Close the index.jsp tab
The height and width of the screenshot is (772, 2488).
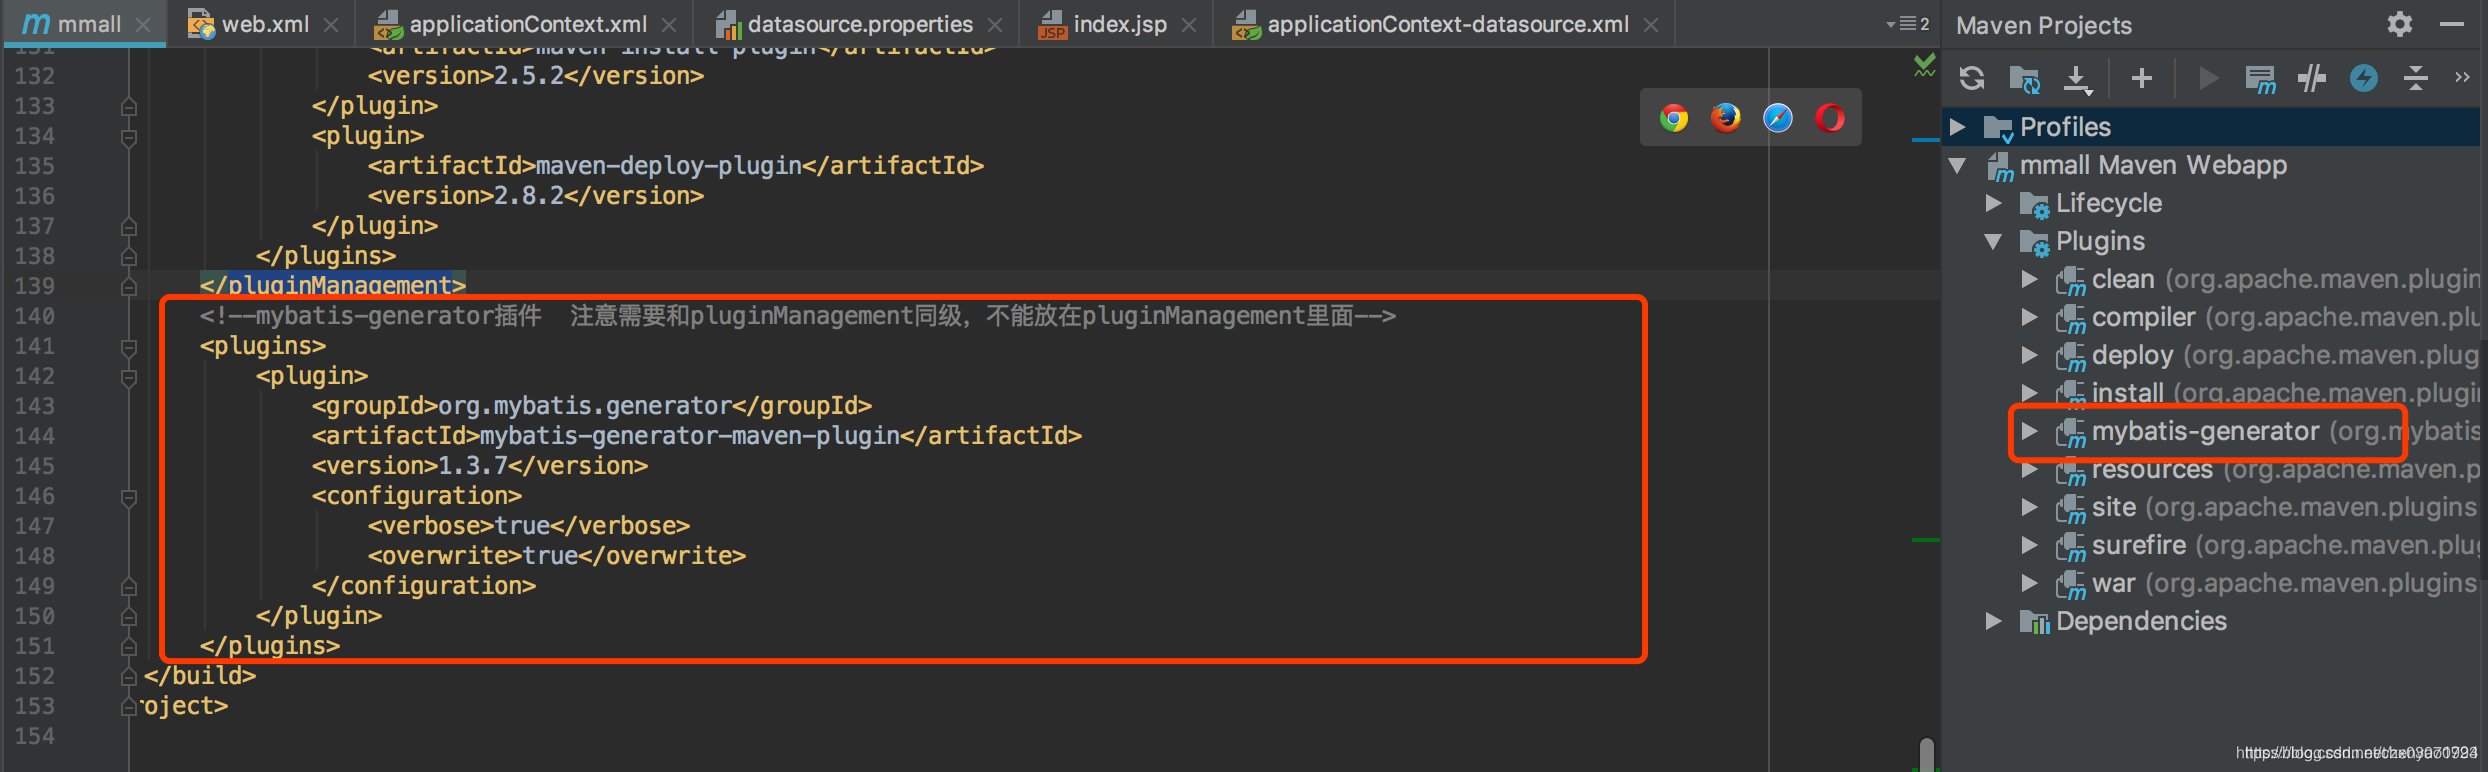pyautogui.click(x=1189, y=25)
